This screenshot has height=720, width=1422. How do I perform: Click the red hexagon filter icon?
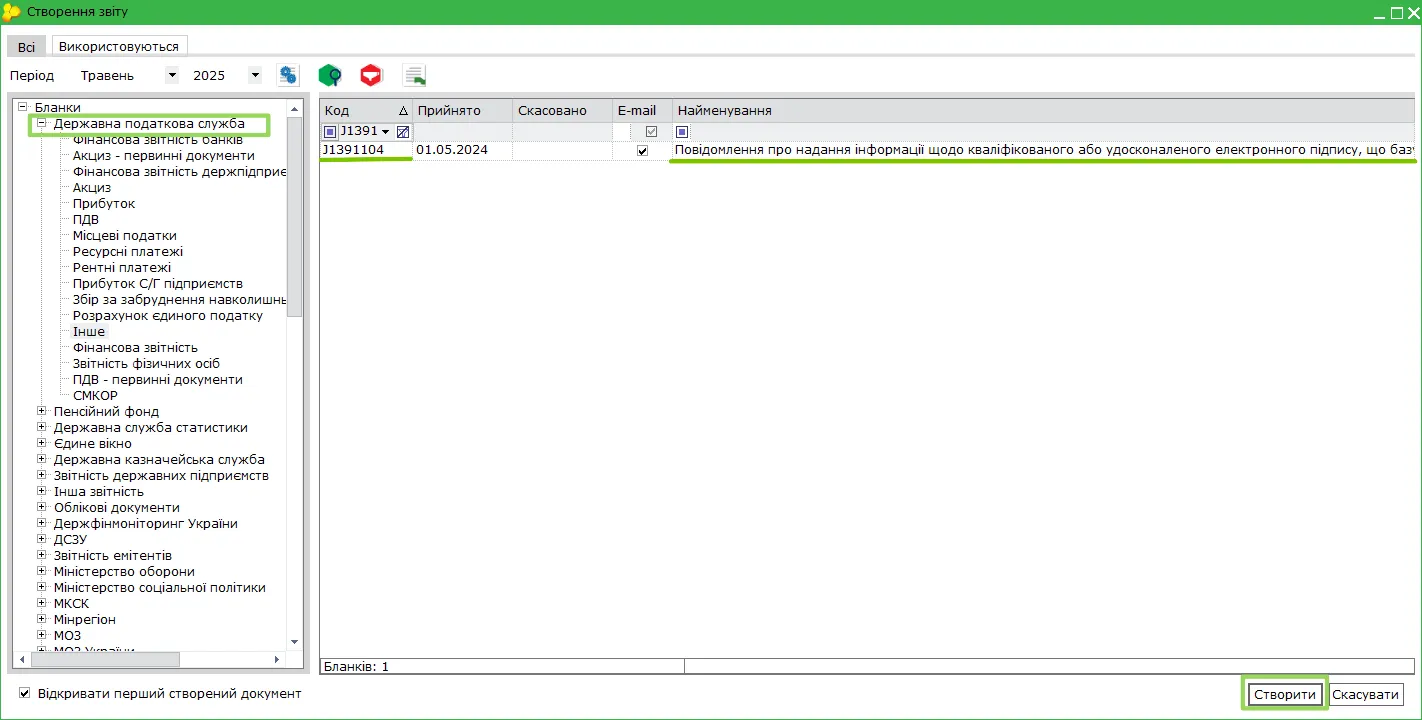pos(371,75)
